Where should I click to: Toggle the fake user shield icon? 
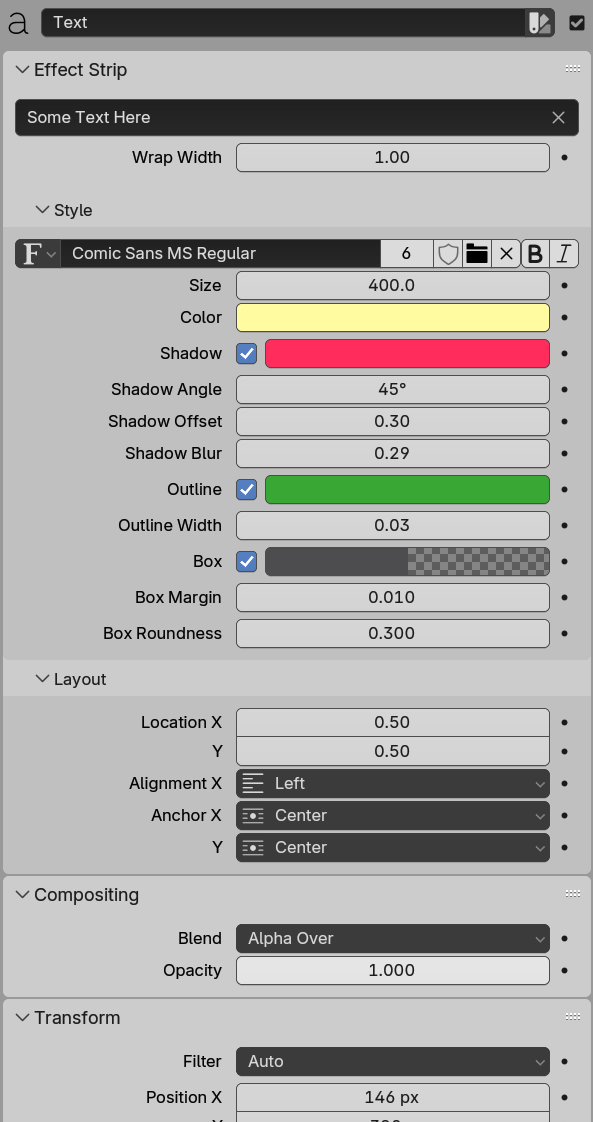point(448,253)
